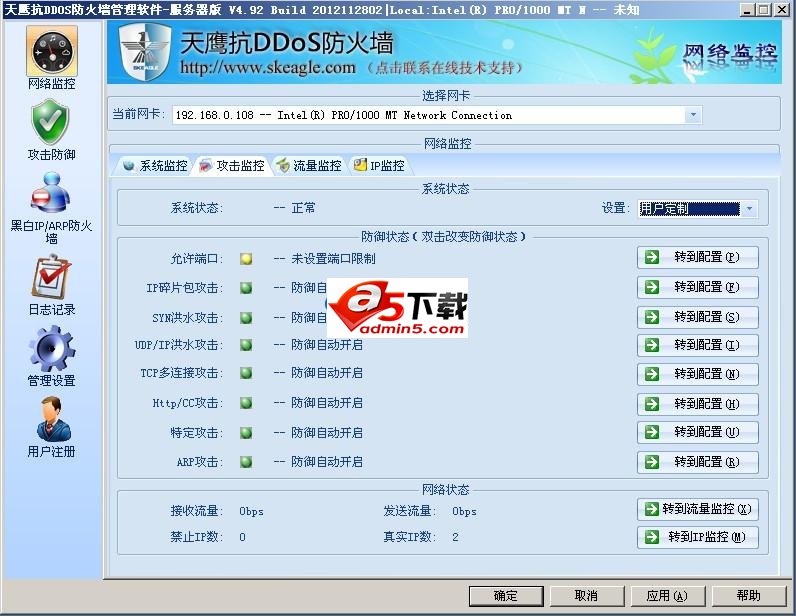796x616 pixels.
Task: Close the firewall window
Action: 782,10
